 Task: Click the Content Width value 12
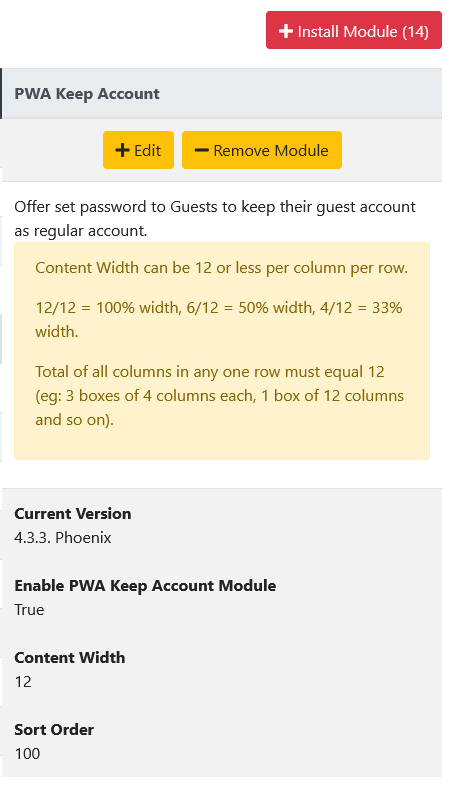tap(23, 682)
